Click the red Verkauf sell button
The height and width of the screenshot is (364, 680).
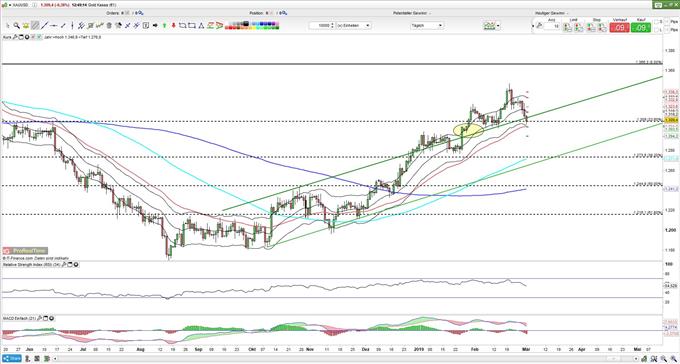(x=619, y=28)
